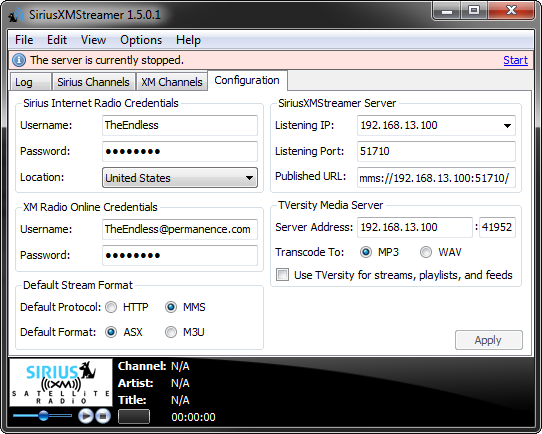Open the Options menu
This screenshot has width=542, height=434.
[x=141, y=40]
